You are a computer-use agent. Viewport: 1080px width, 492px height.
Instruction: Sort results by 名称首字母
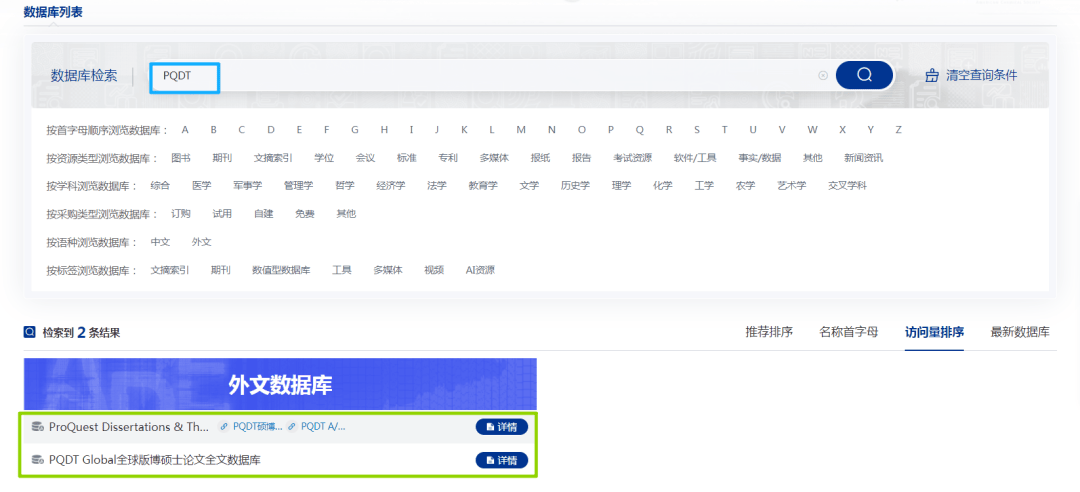pyautogui.click(x=849, y=332)
